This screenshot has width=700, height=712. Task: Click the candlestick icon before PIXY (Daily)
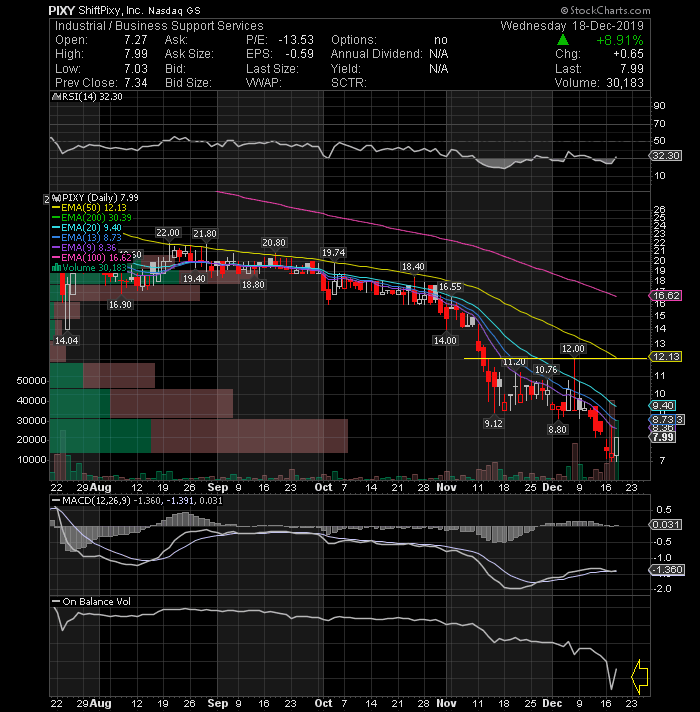[x=56, y=198]
